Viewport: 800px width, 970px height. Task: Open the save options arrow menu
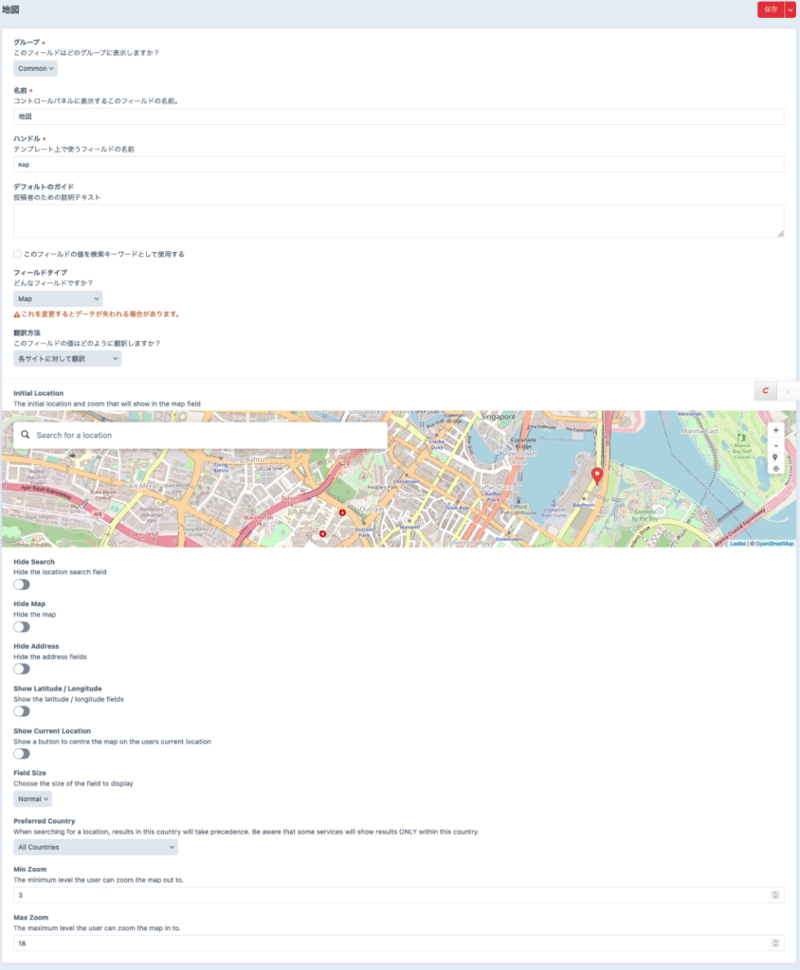[x=790, y=9]
